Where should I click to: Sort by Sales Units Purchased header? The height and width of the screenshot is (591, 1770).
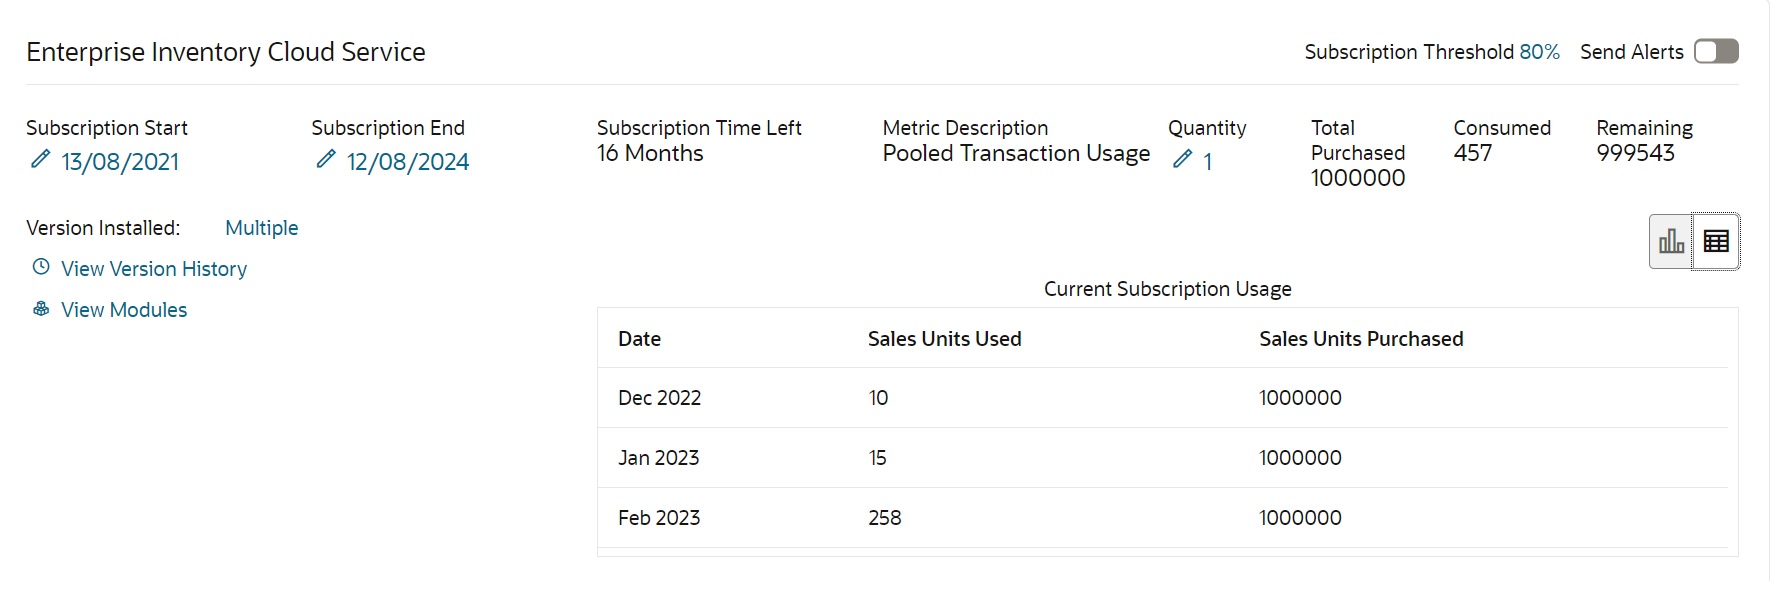1361,339
